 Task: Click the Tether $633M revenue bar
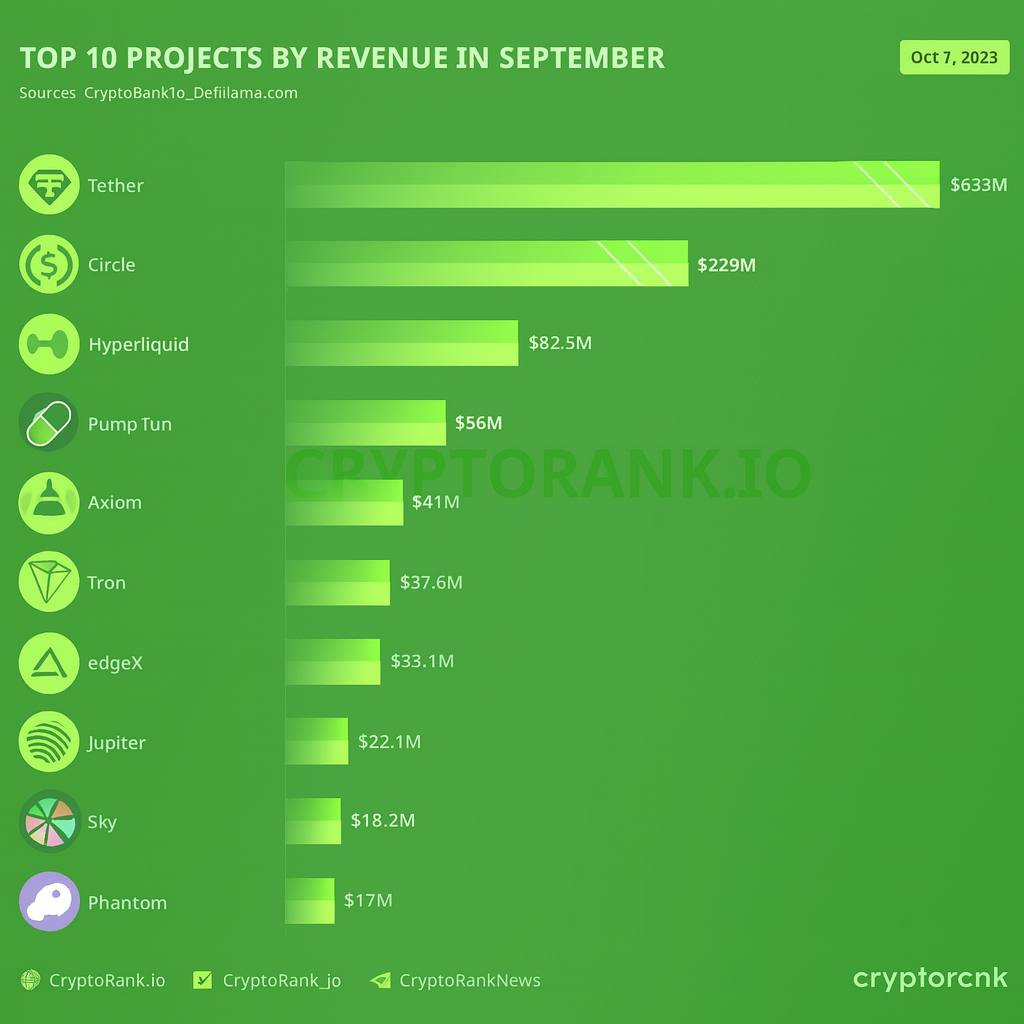[x=612, y=185]
